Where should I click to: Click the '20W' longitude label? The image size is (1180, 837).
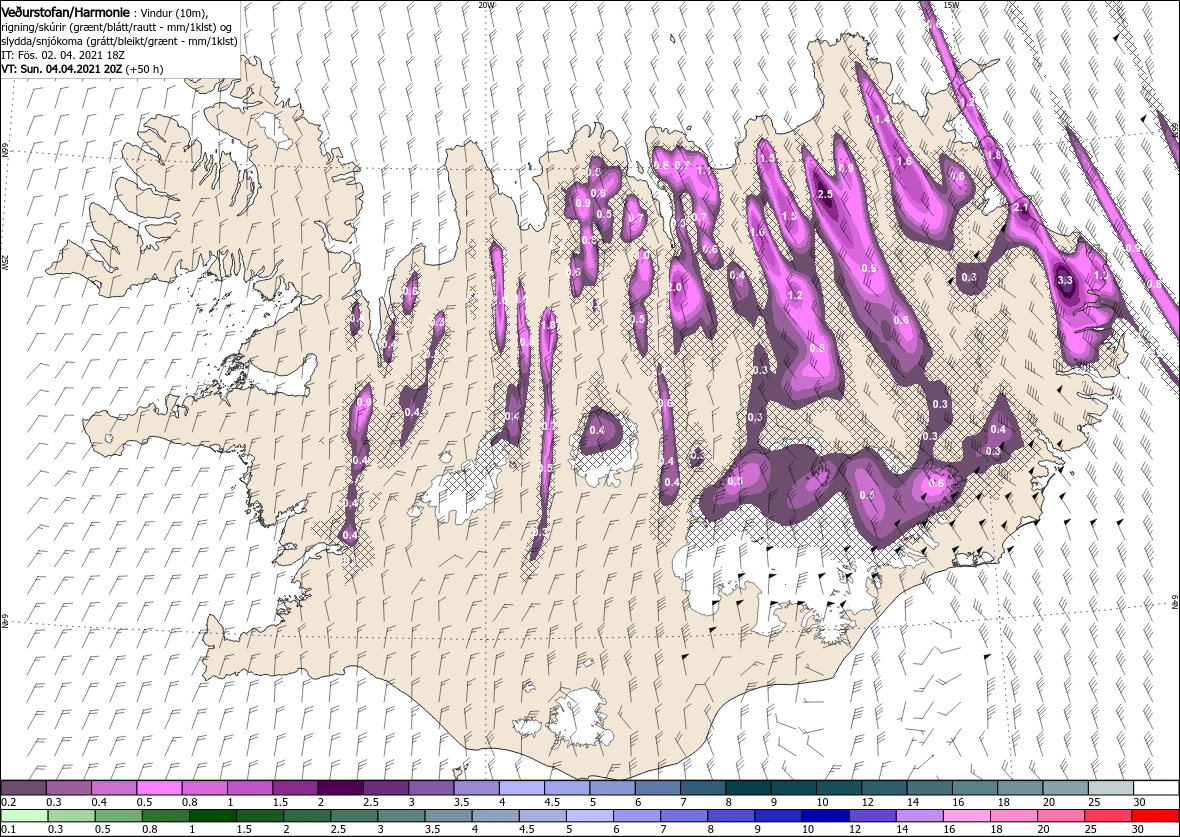click(487, 5)
